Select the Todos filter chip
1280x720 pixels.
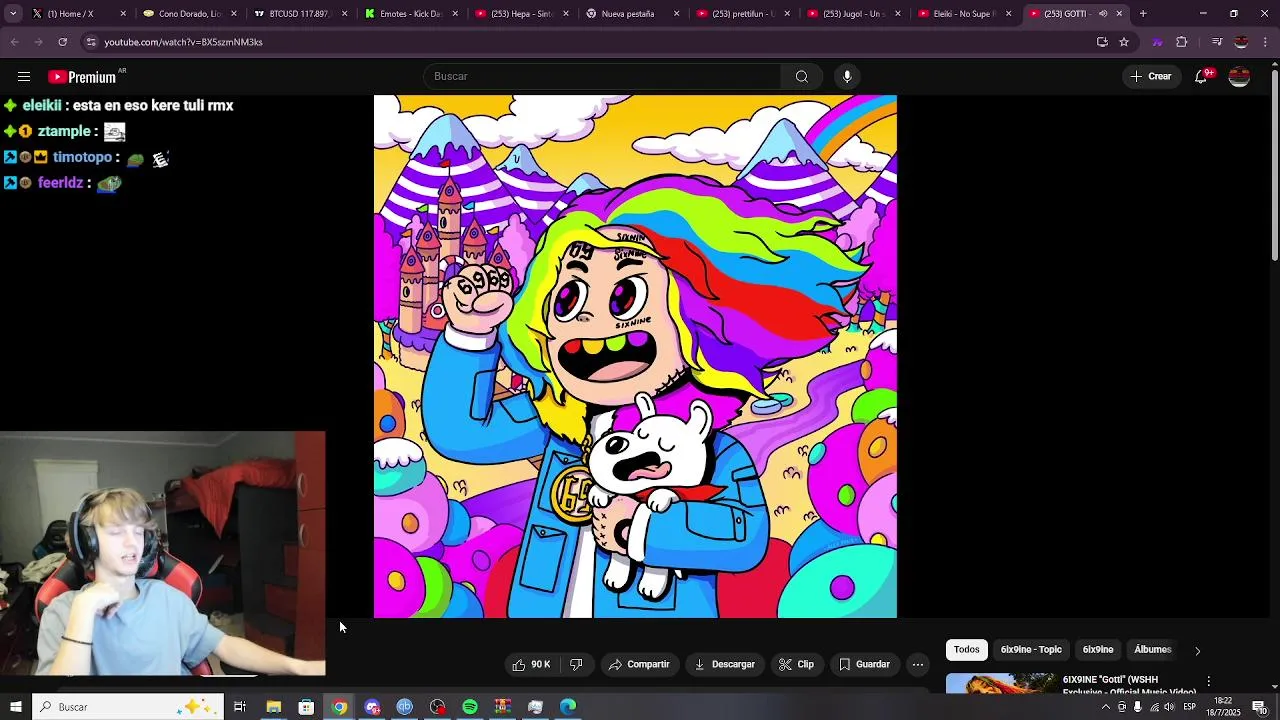tap(966, 650)
